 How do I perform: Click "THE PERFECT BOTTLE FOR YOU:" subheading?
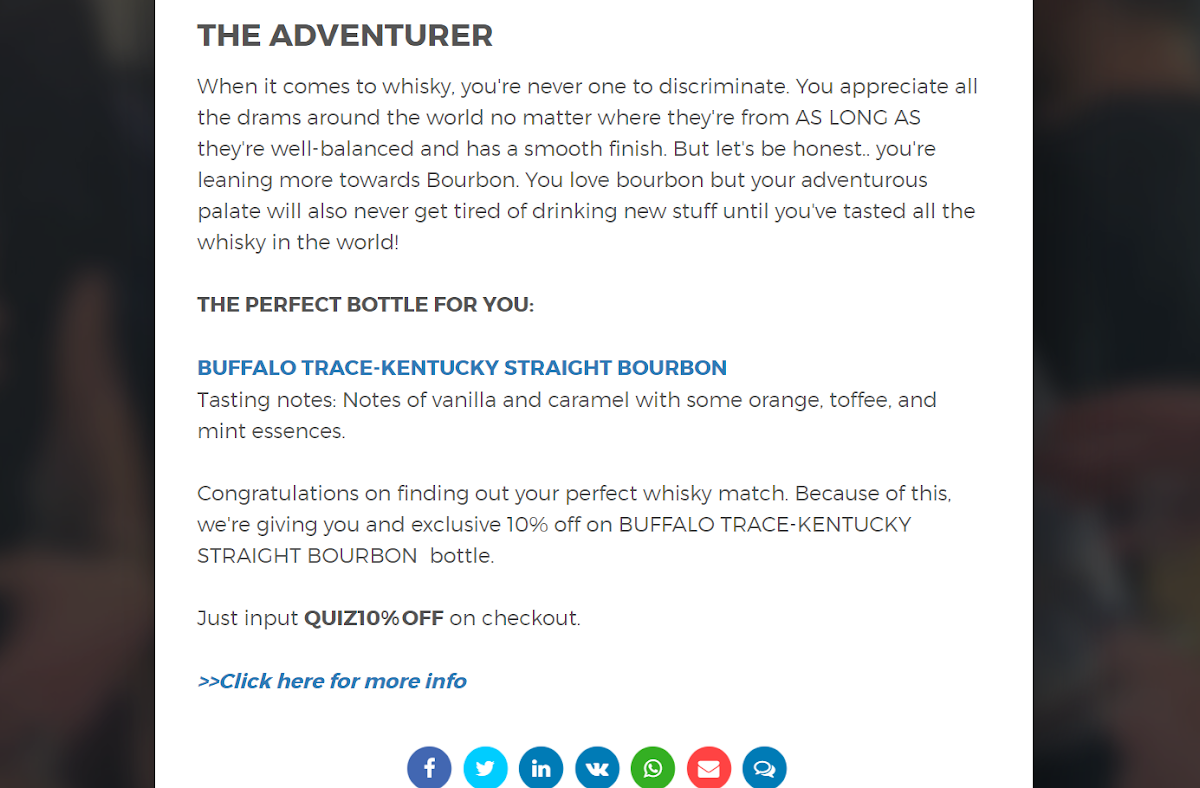click(365, 304)
